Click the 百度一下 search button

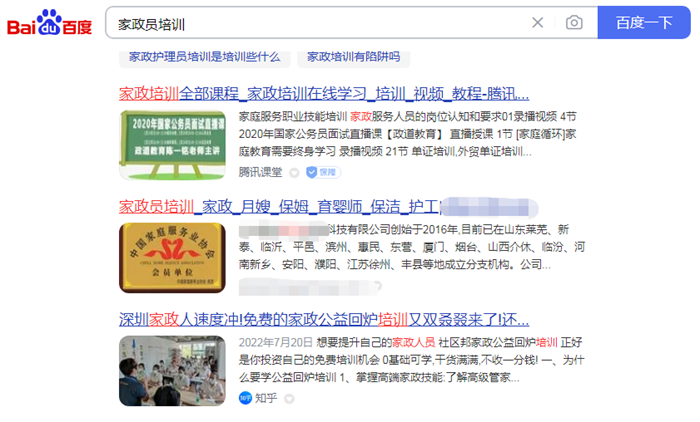[x=644, y=22]
